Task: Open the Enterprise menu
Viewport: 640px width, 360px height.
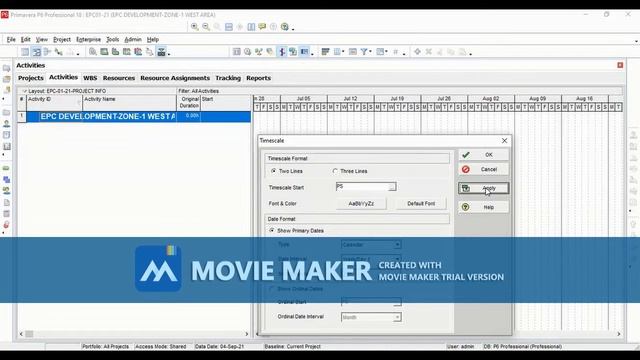Action: pyautogui.click(x=89, y=40)
